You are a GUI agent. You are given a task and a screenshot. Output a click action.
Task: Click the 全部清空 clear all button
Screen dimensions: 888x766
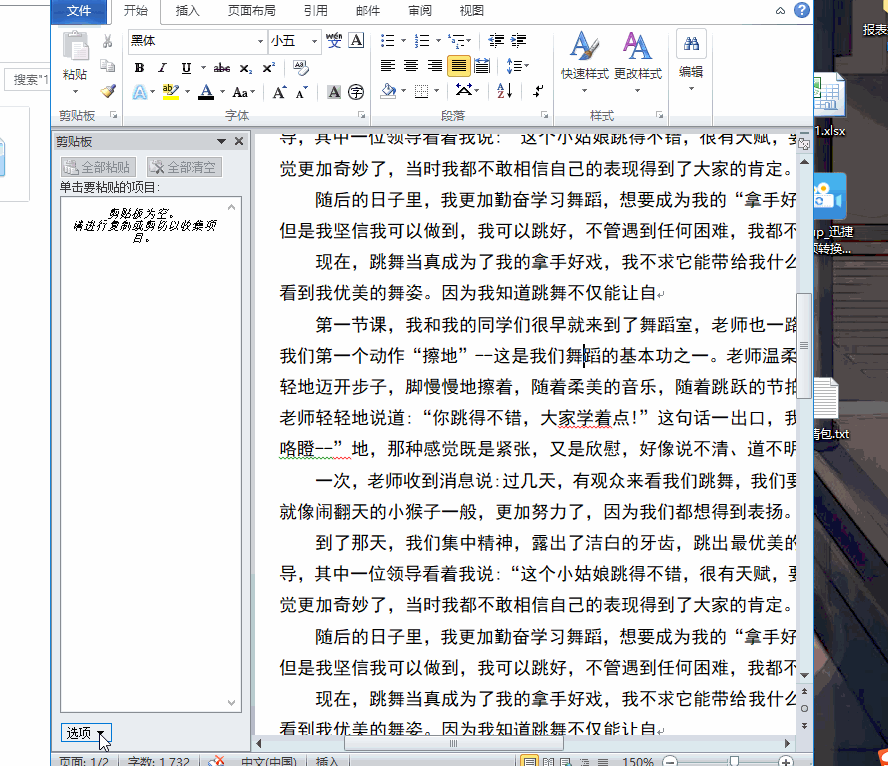point(183,167)
